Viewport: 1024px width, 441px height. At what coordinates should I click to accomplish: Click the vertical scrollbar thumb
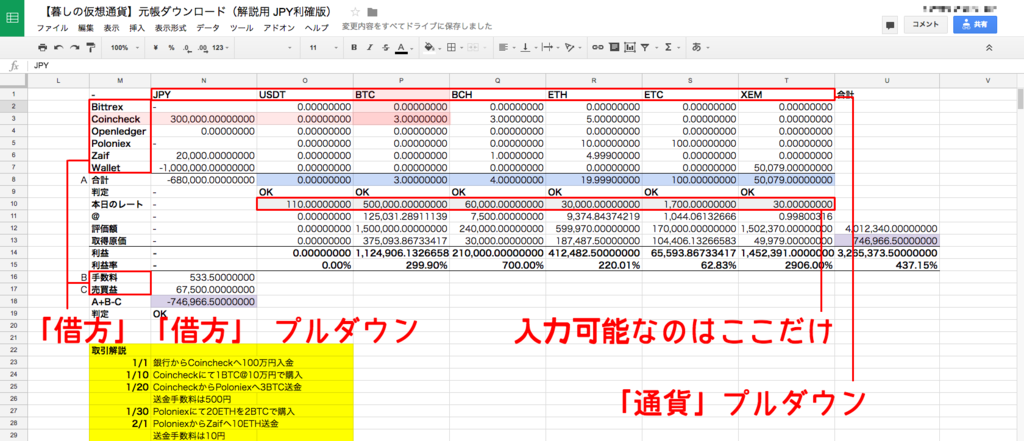(1020, 98)
